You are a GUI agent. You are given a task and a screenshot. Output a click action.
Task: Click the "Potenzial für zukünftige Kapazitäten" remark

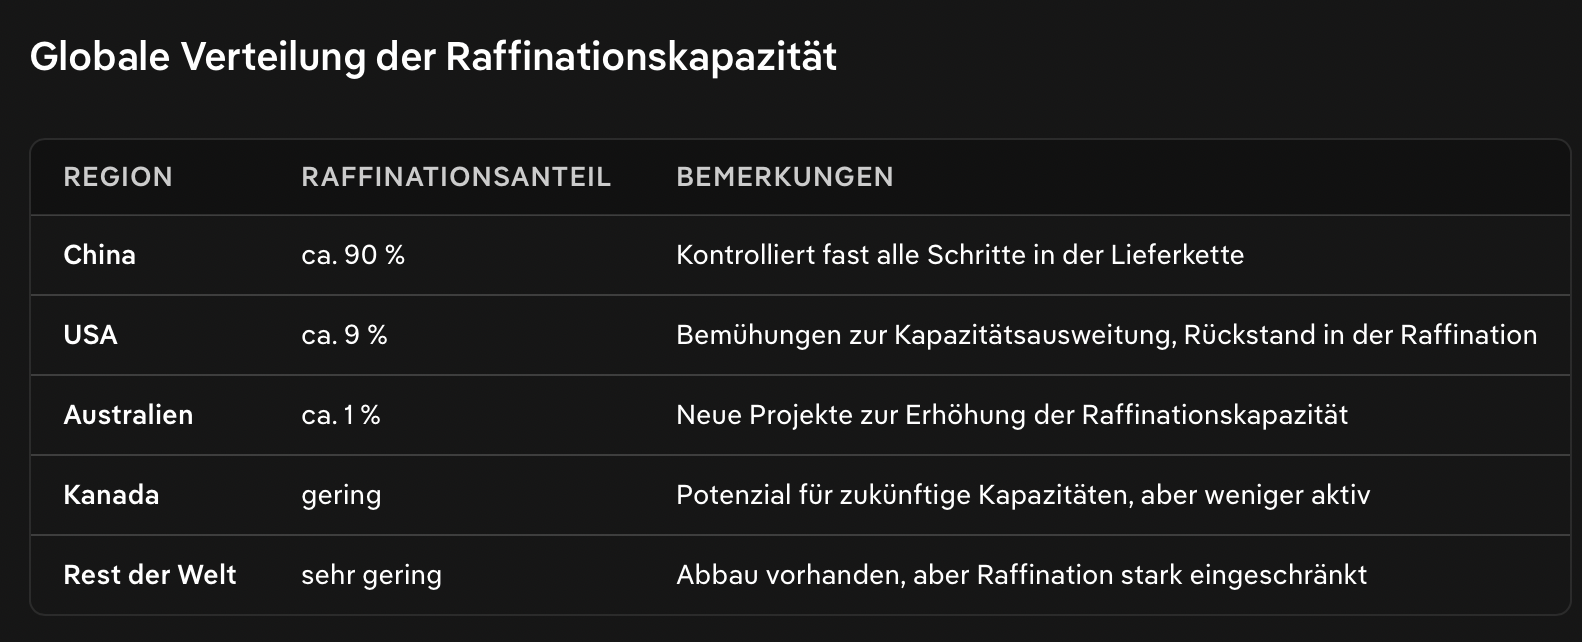[1023, 495]
